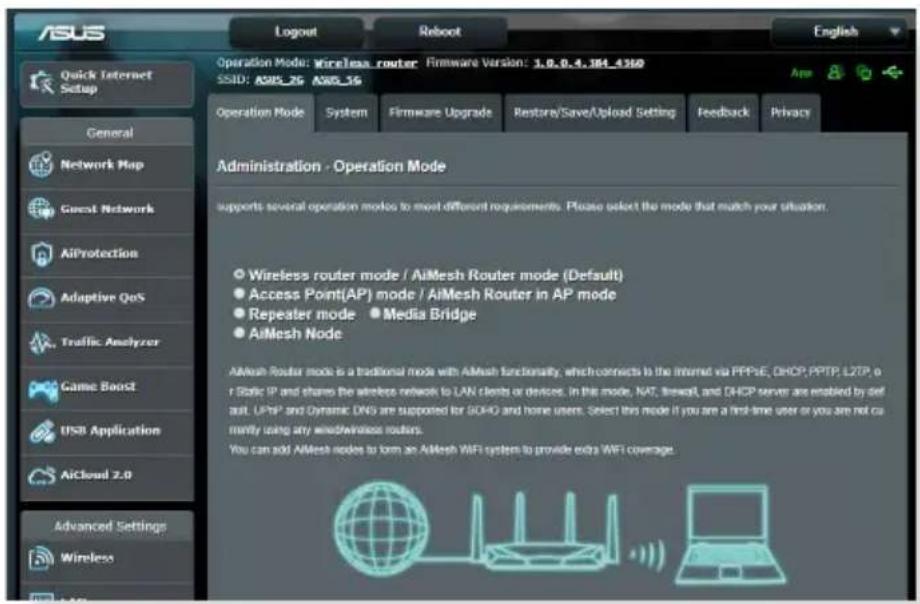Click the AiProtection shield icon
920x604 pixels.
tap(41, 254)
